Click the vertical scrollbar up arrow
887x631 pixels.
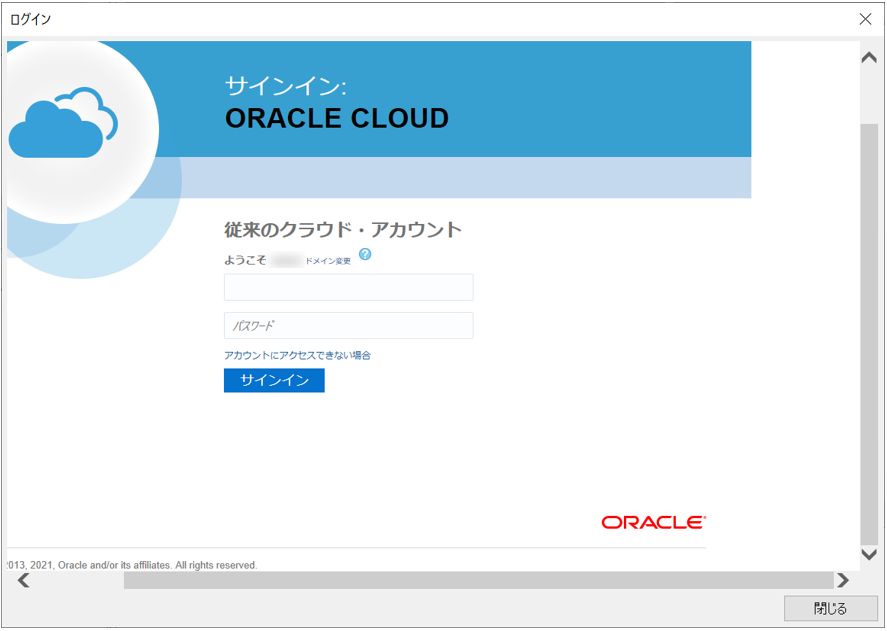coord(868,57)
